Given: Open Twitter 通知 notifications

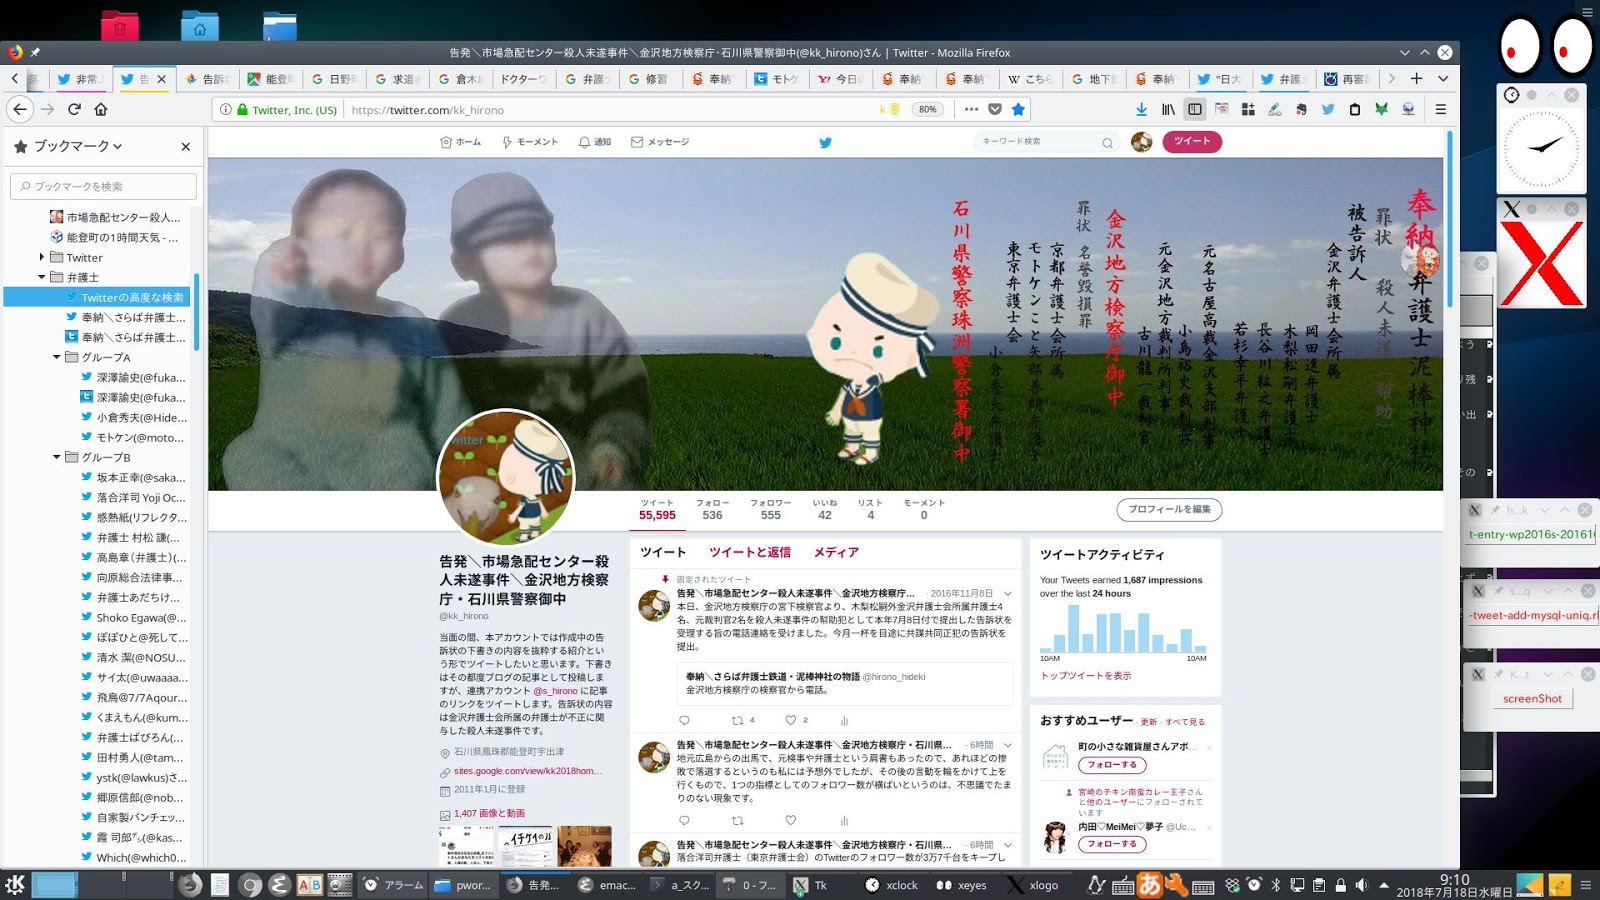Looking at the screenshot, I should click(594, 142).
